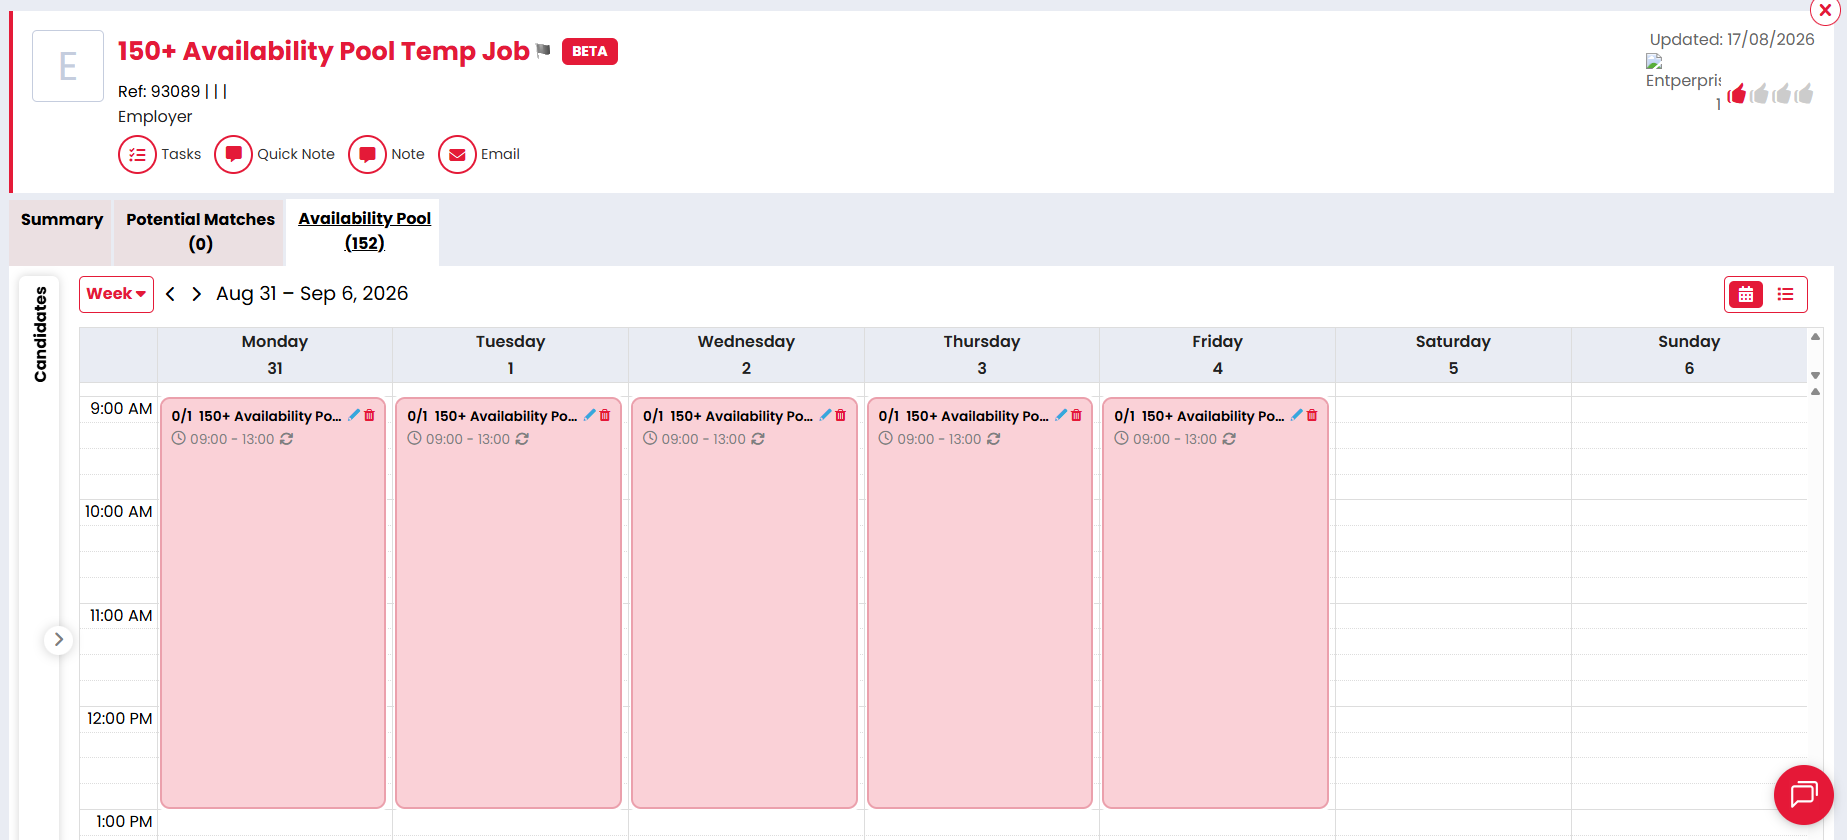Click the first red thumbs-up rating

pos(1737,94)
